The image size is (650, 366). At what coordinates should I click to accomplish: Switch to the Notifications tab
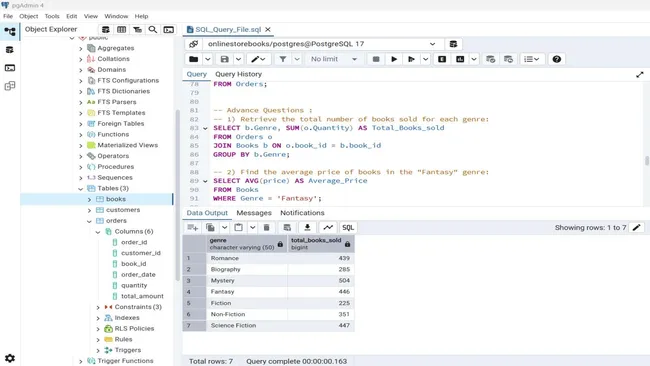pos(302,213)
